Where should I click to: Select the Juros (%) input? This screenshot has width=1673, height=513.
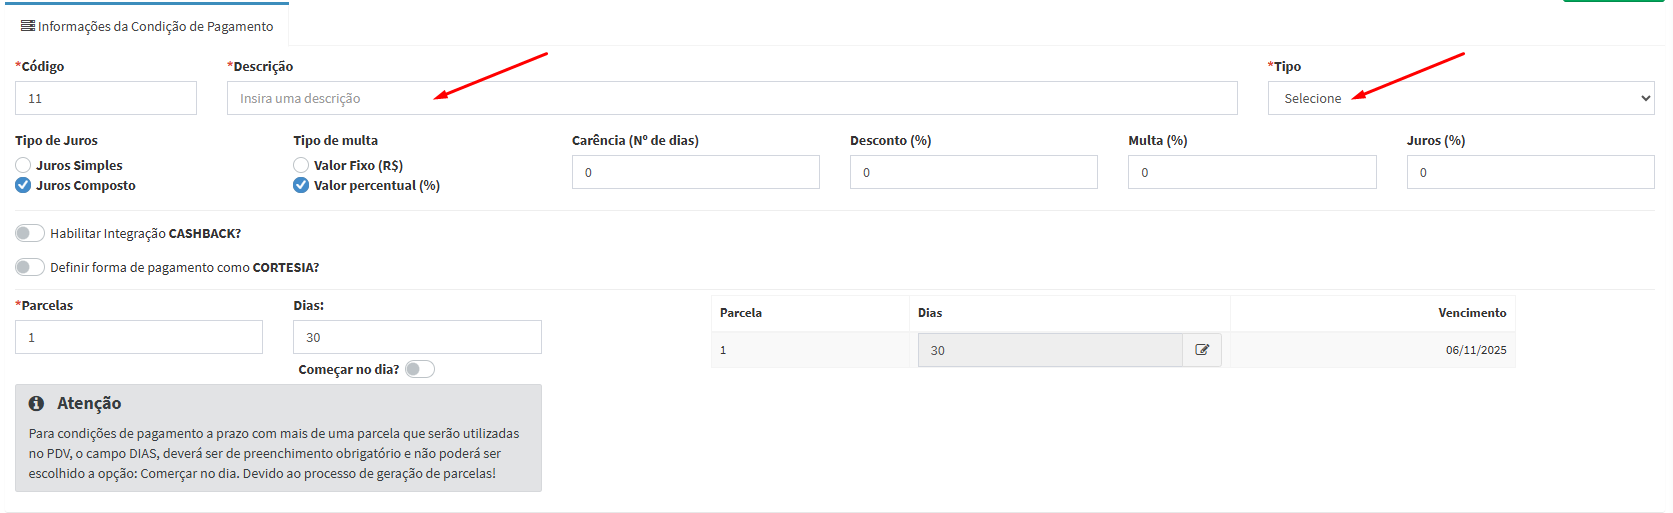tap(1530, 172)
